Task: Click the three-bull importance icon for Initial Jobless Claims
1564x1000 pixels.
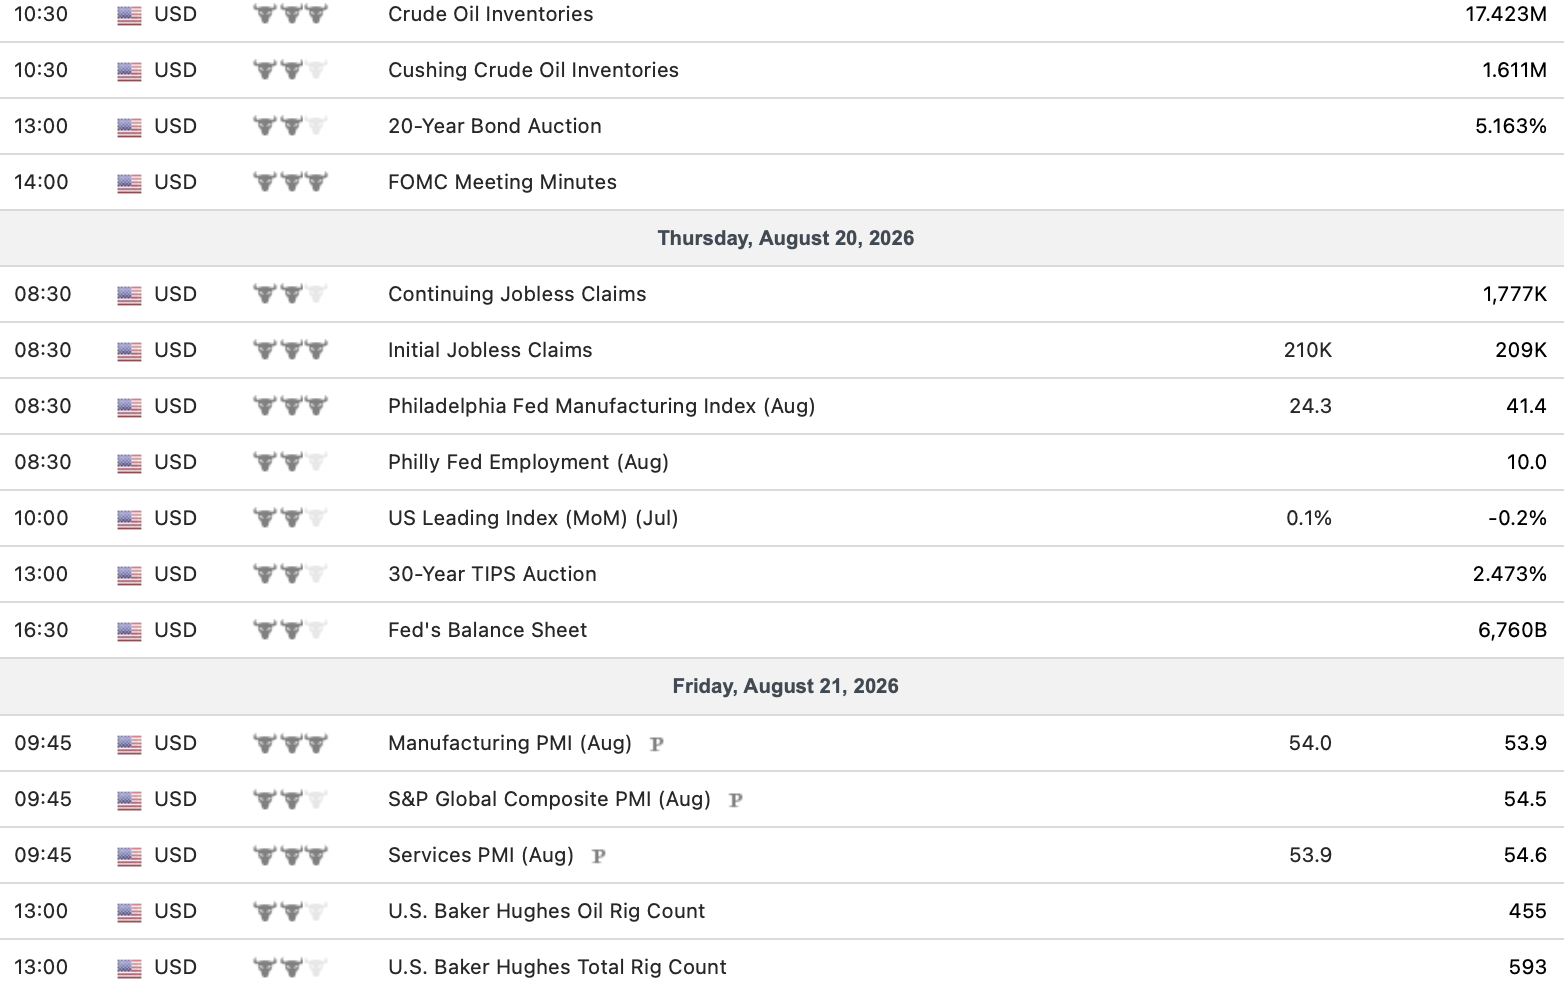Action: [x=290, y=350]
